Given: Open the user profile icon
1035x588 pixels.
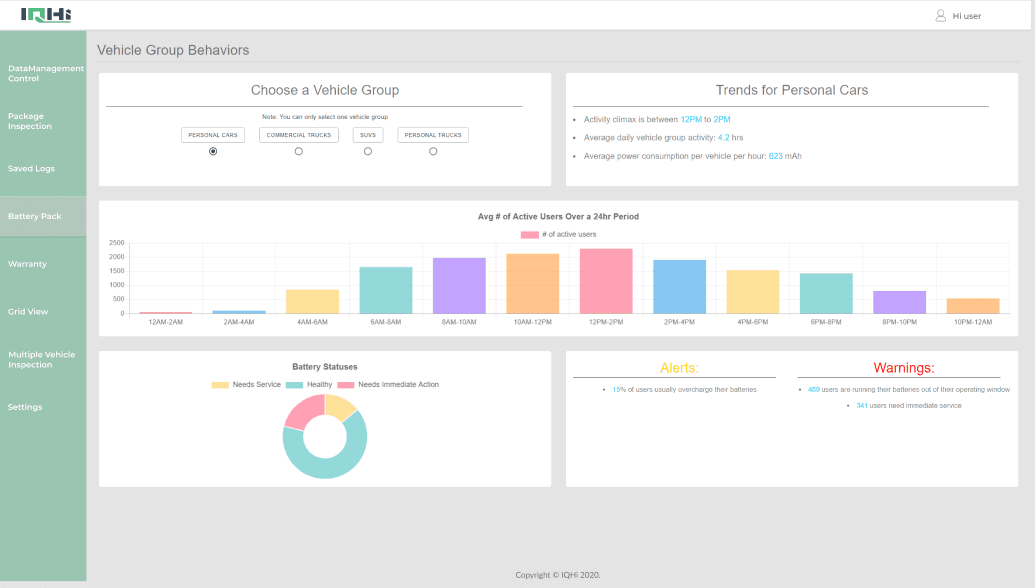Looking at the screenshot, I should (x=941, y=15).
